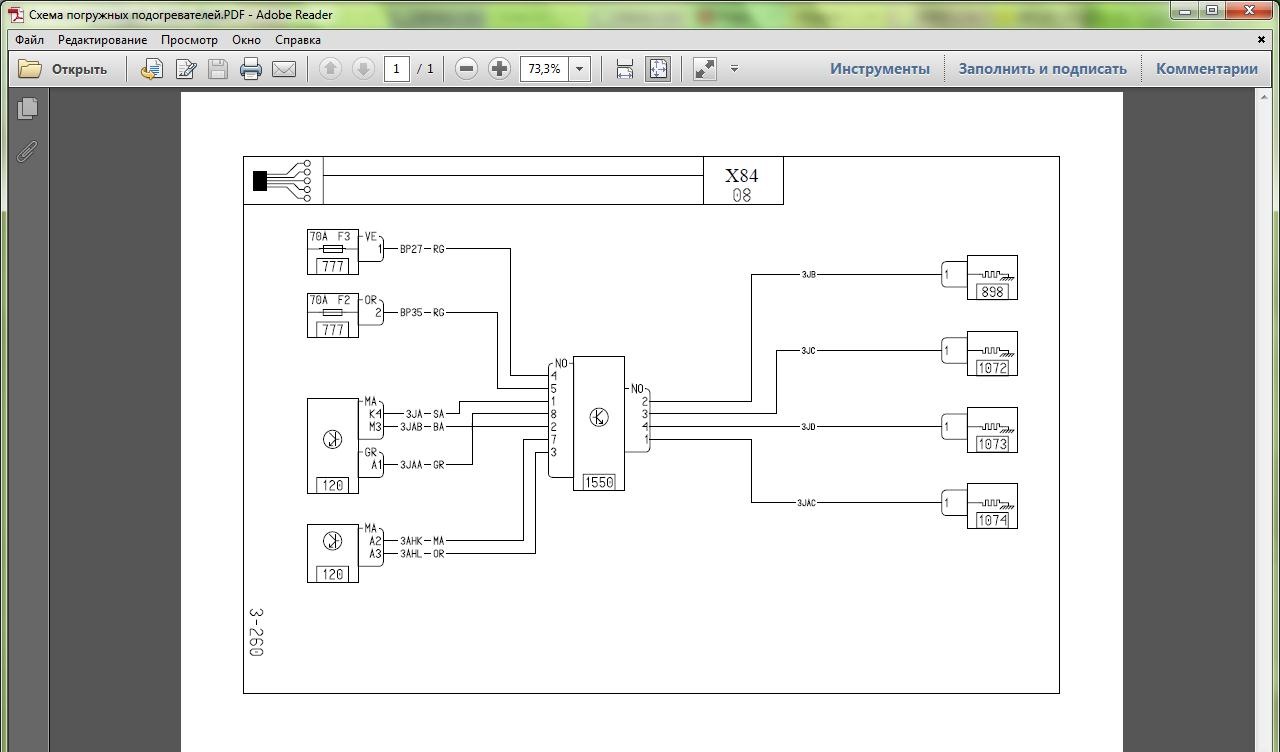Screen dimensions: 1280x752
Task: Print the document via printer icon
Action: pos(251,69)
